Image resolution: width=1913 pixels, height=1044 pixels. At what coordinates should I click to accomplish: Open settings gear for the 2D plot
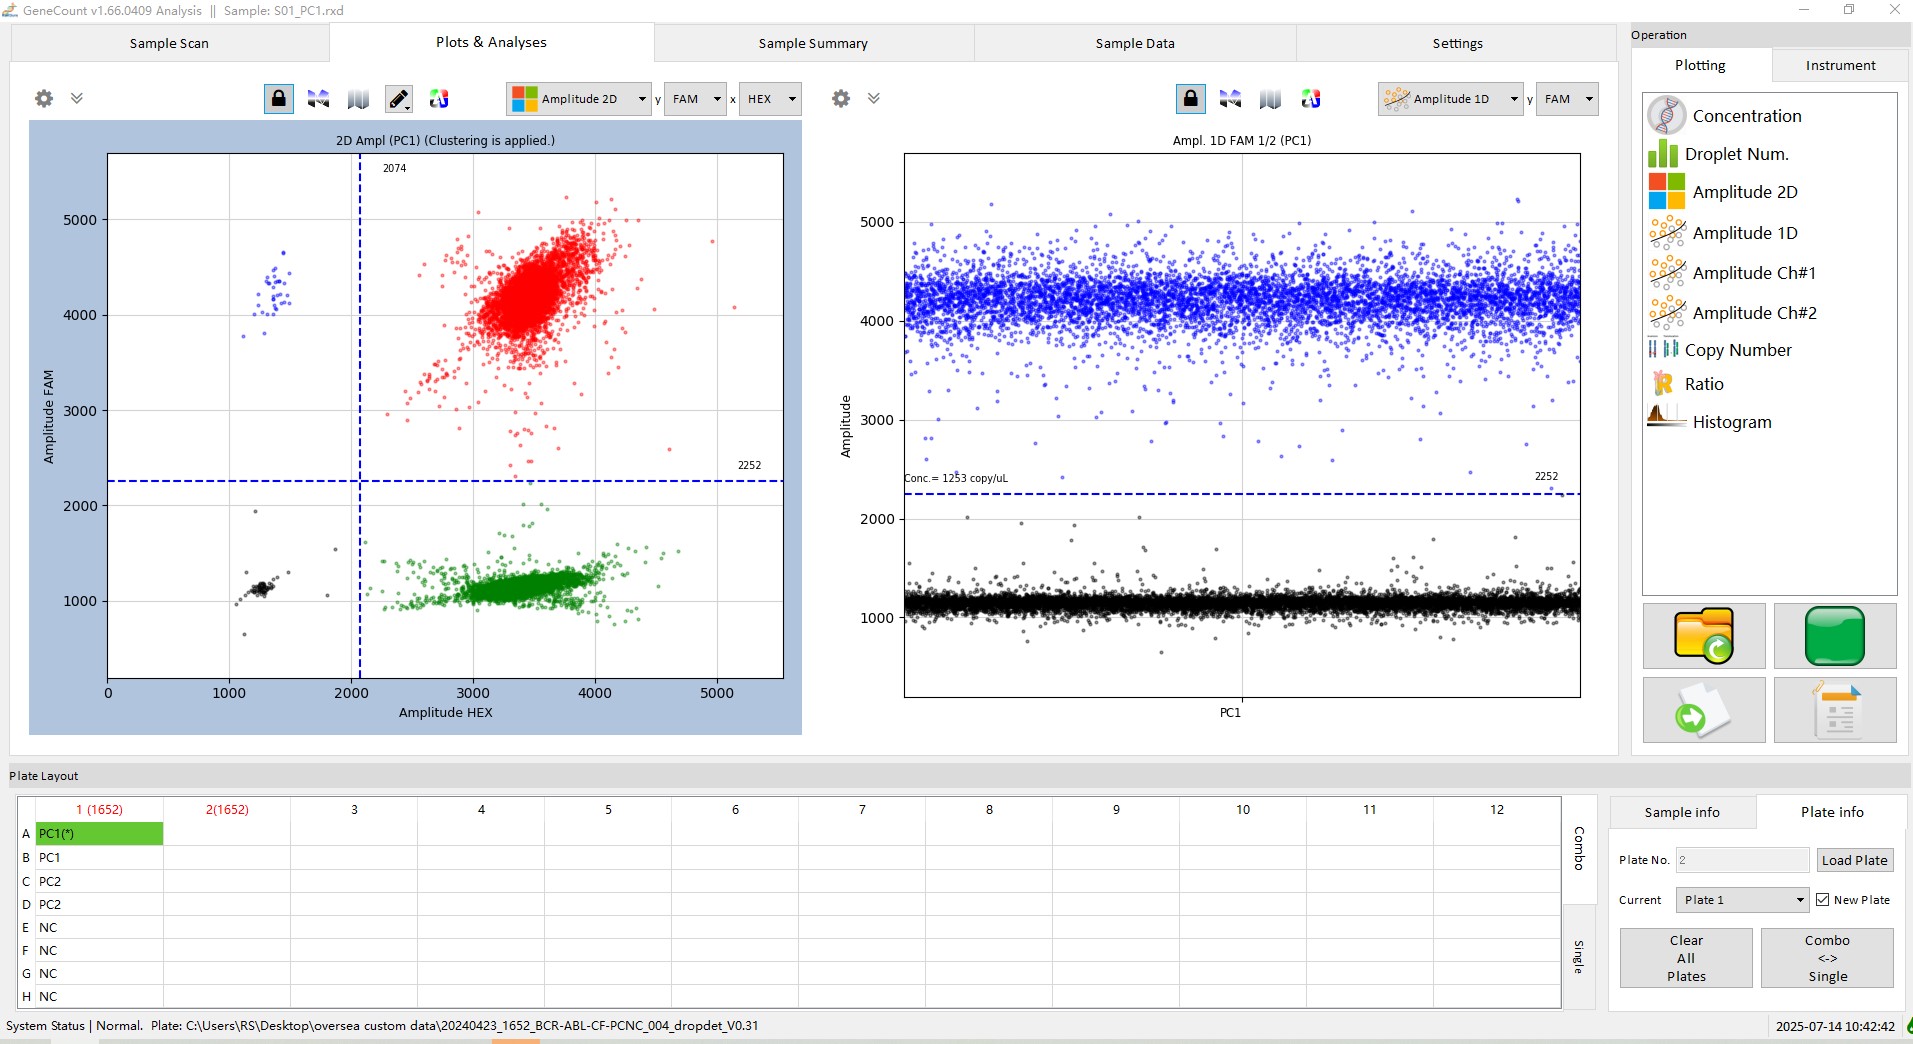[x=44, y=98]
